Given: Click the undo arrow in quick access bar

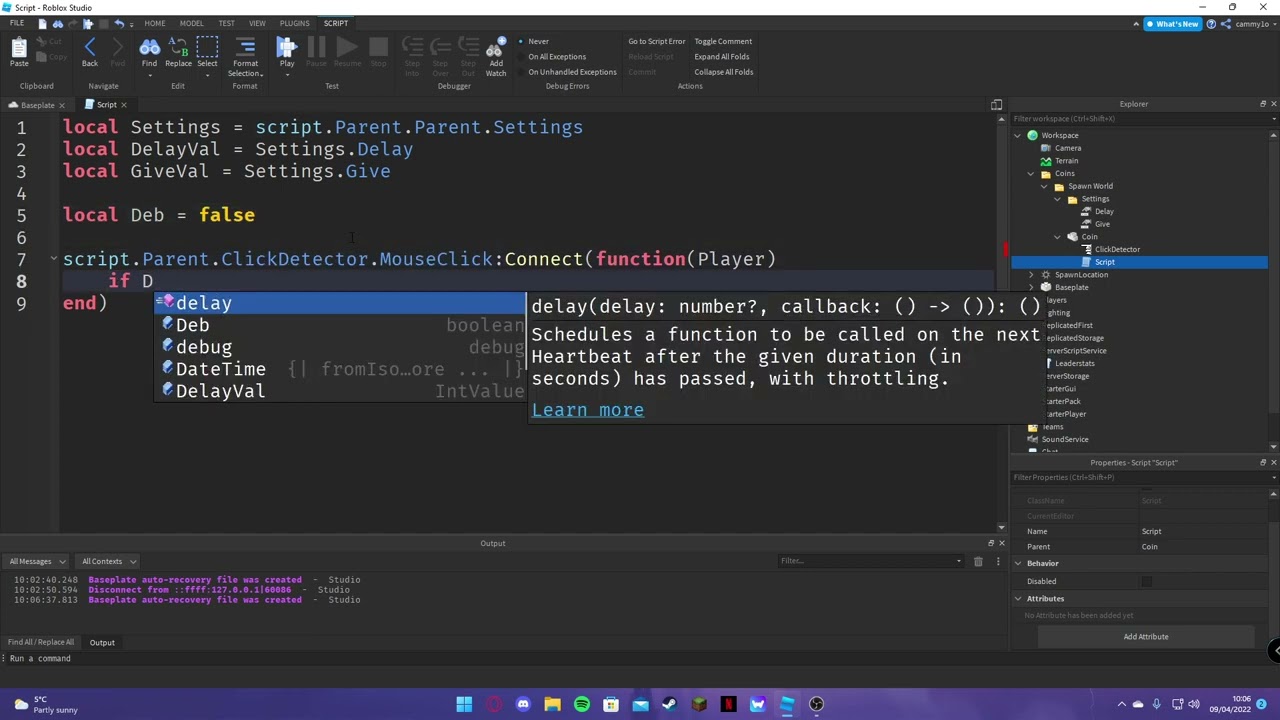Looking at the screenshot, I should [119, 23].
